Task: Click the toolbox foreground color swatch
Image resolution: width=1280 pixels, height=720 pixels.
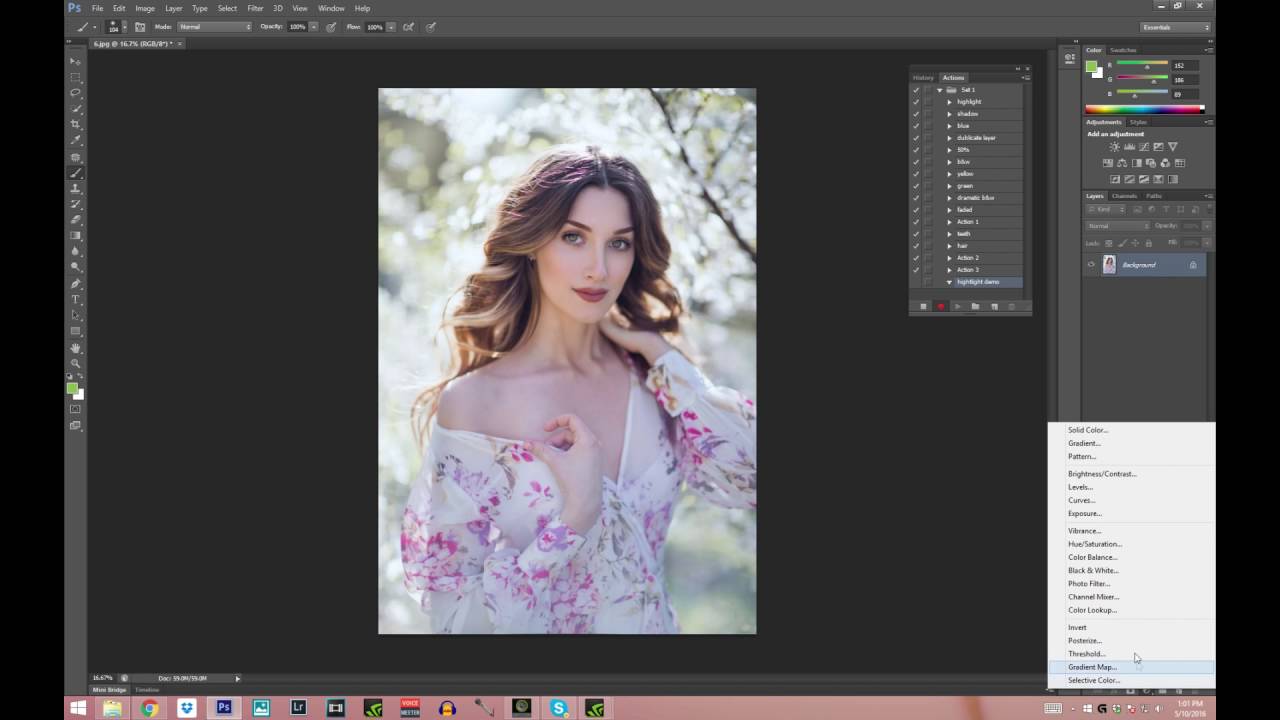Action: pos(72,388)
